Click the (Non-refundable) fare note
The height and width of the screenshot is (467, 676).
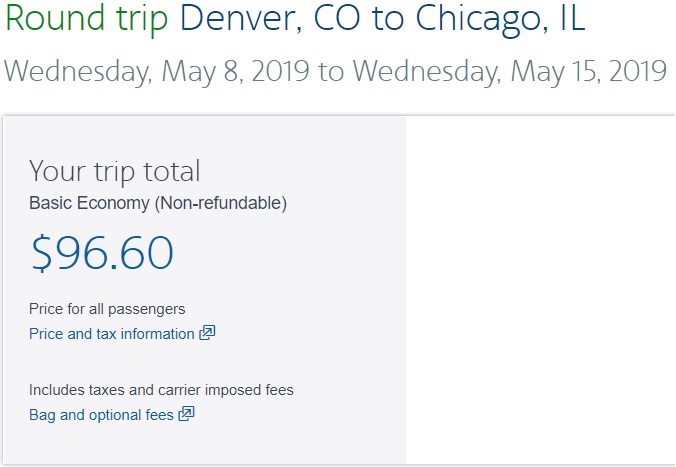[221, 203]
